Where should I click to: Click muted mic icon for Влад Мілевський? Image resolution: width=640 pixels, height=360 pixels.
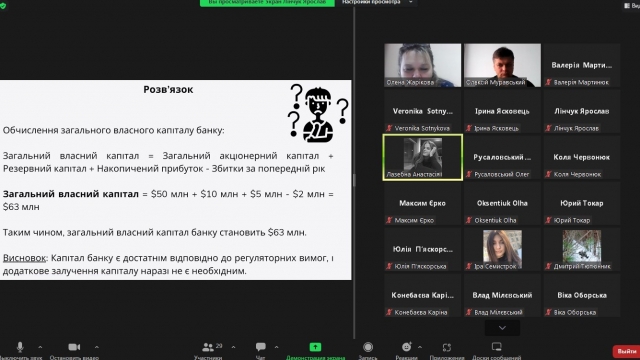(x=469, y=312)
